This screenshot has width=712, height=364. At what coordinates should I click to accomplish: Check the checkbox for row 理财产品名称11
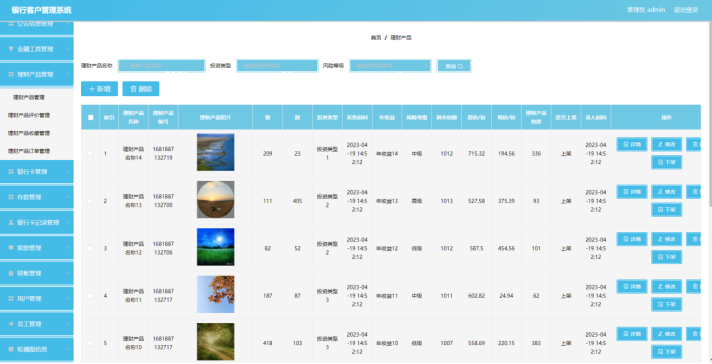(x=90, y=296)
